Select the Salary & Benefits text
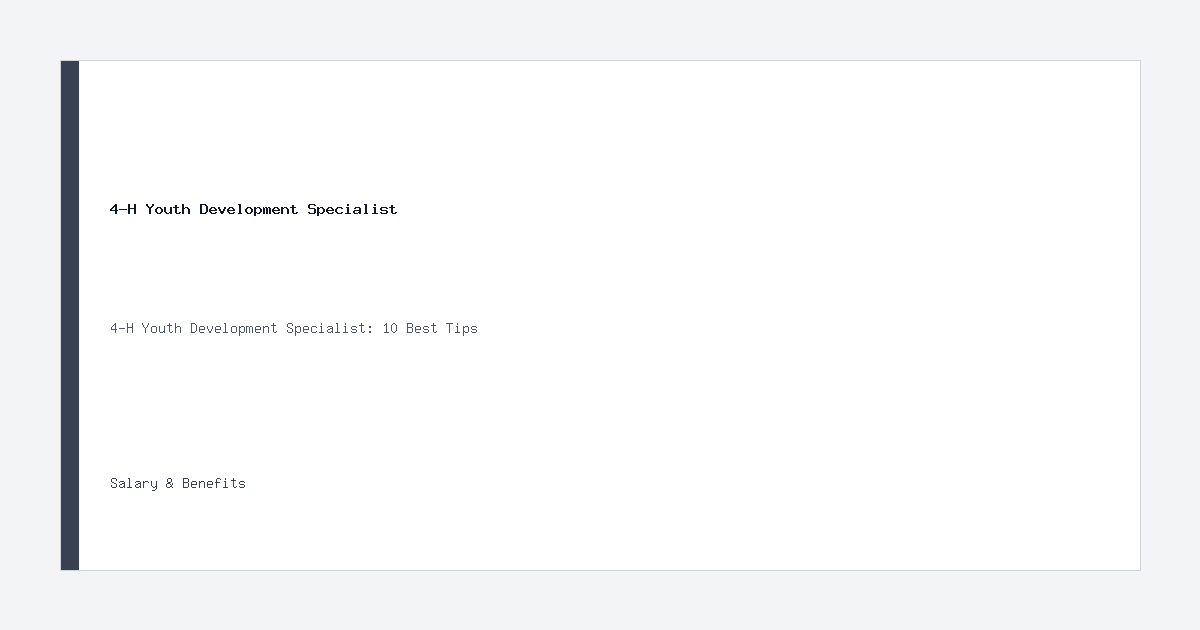The height and width of the screenshot is (630, 1200). [178, 483]
